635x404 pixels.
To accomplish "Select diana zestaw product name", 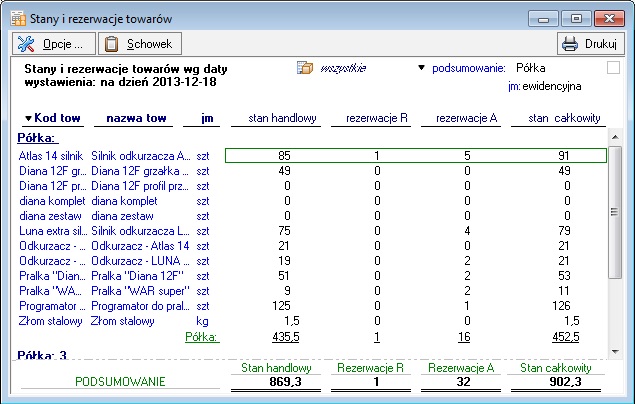I will (x=122, y=216).
